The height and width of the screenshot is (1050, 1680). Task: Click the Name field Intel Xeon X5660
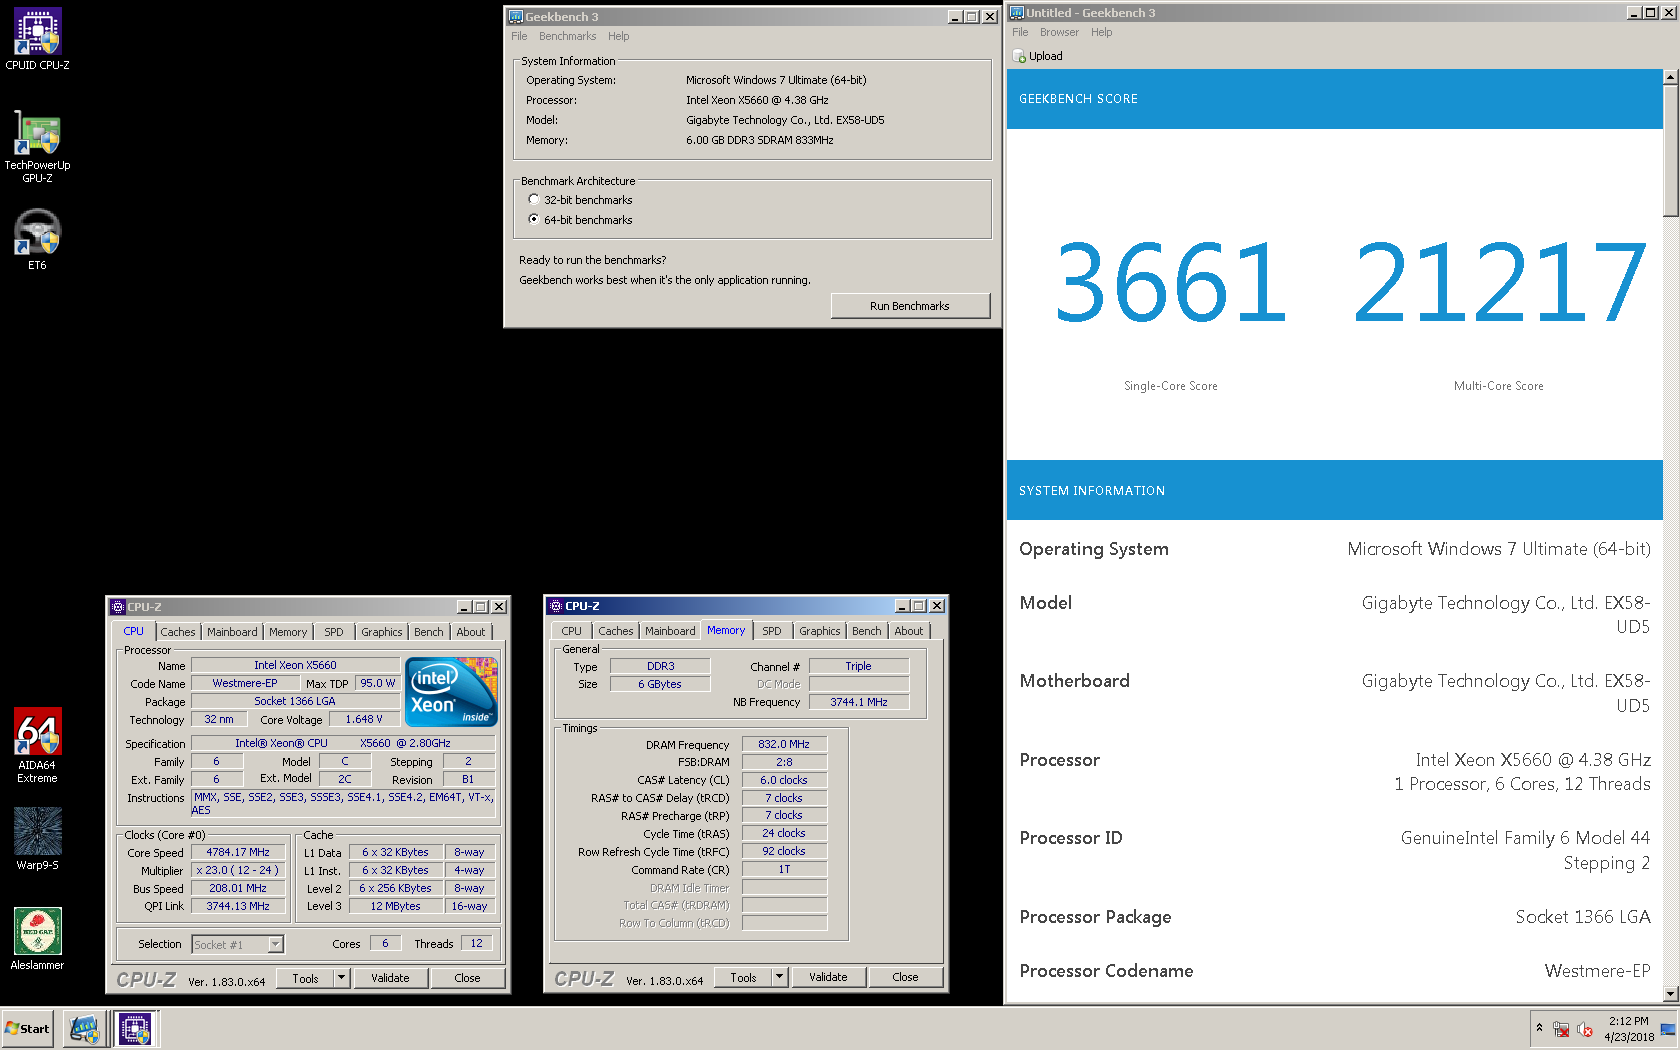pos(295,665)
